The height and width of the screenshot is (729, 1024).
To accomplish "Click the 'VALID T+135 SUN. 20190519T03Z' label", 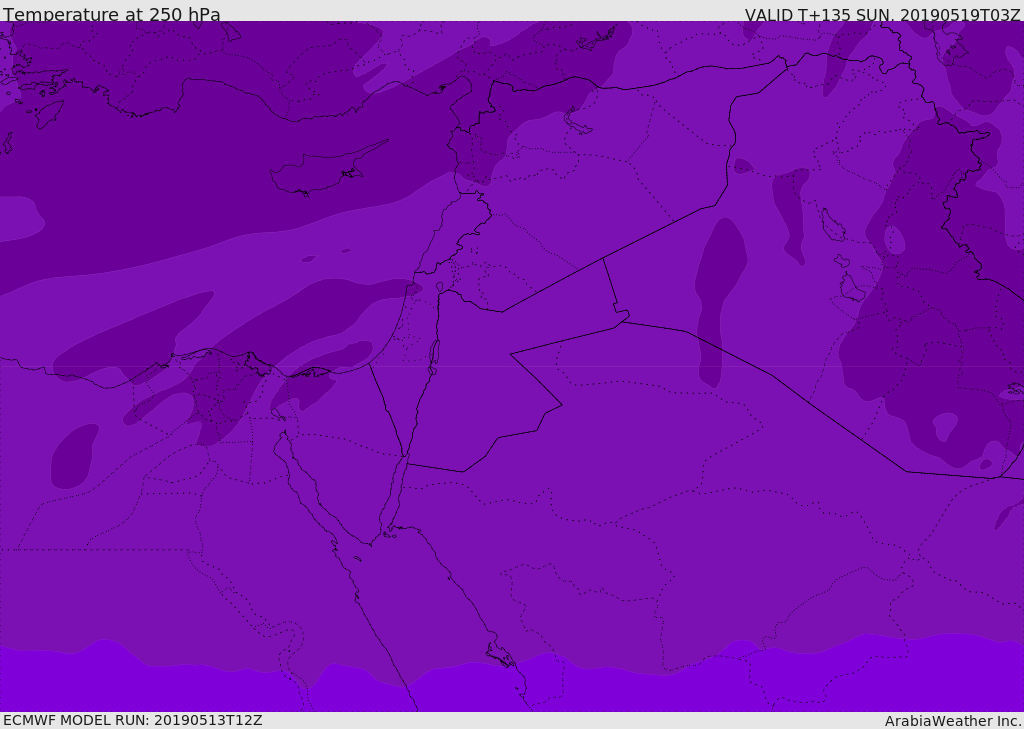I will pyautogui.click(x=882, y=15).
